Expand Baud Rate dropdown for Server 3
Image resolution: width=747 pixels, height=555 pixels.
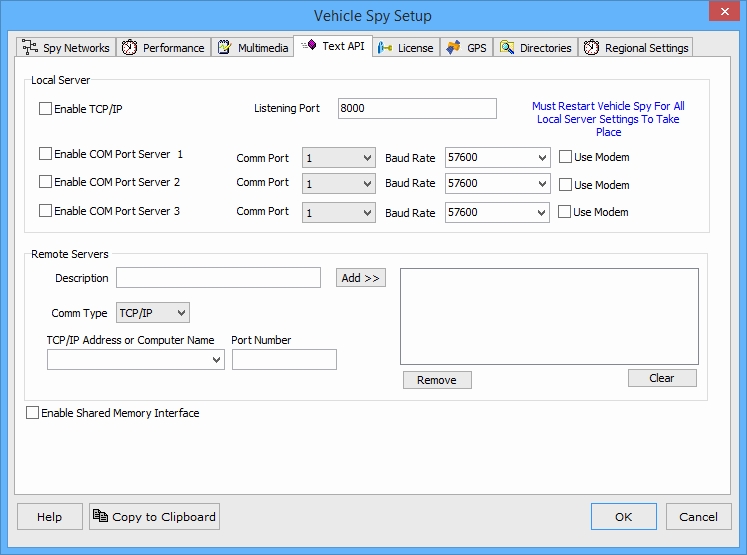(542, 212)
